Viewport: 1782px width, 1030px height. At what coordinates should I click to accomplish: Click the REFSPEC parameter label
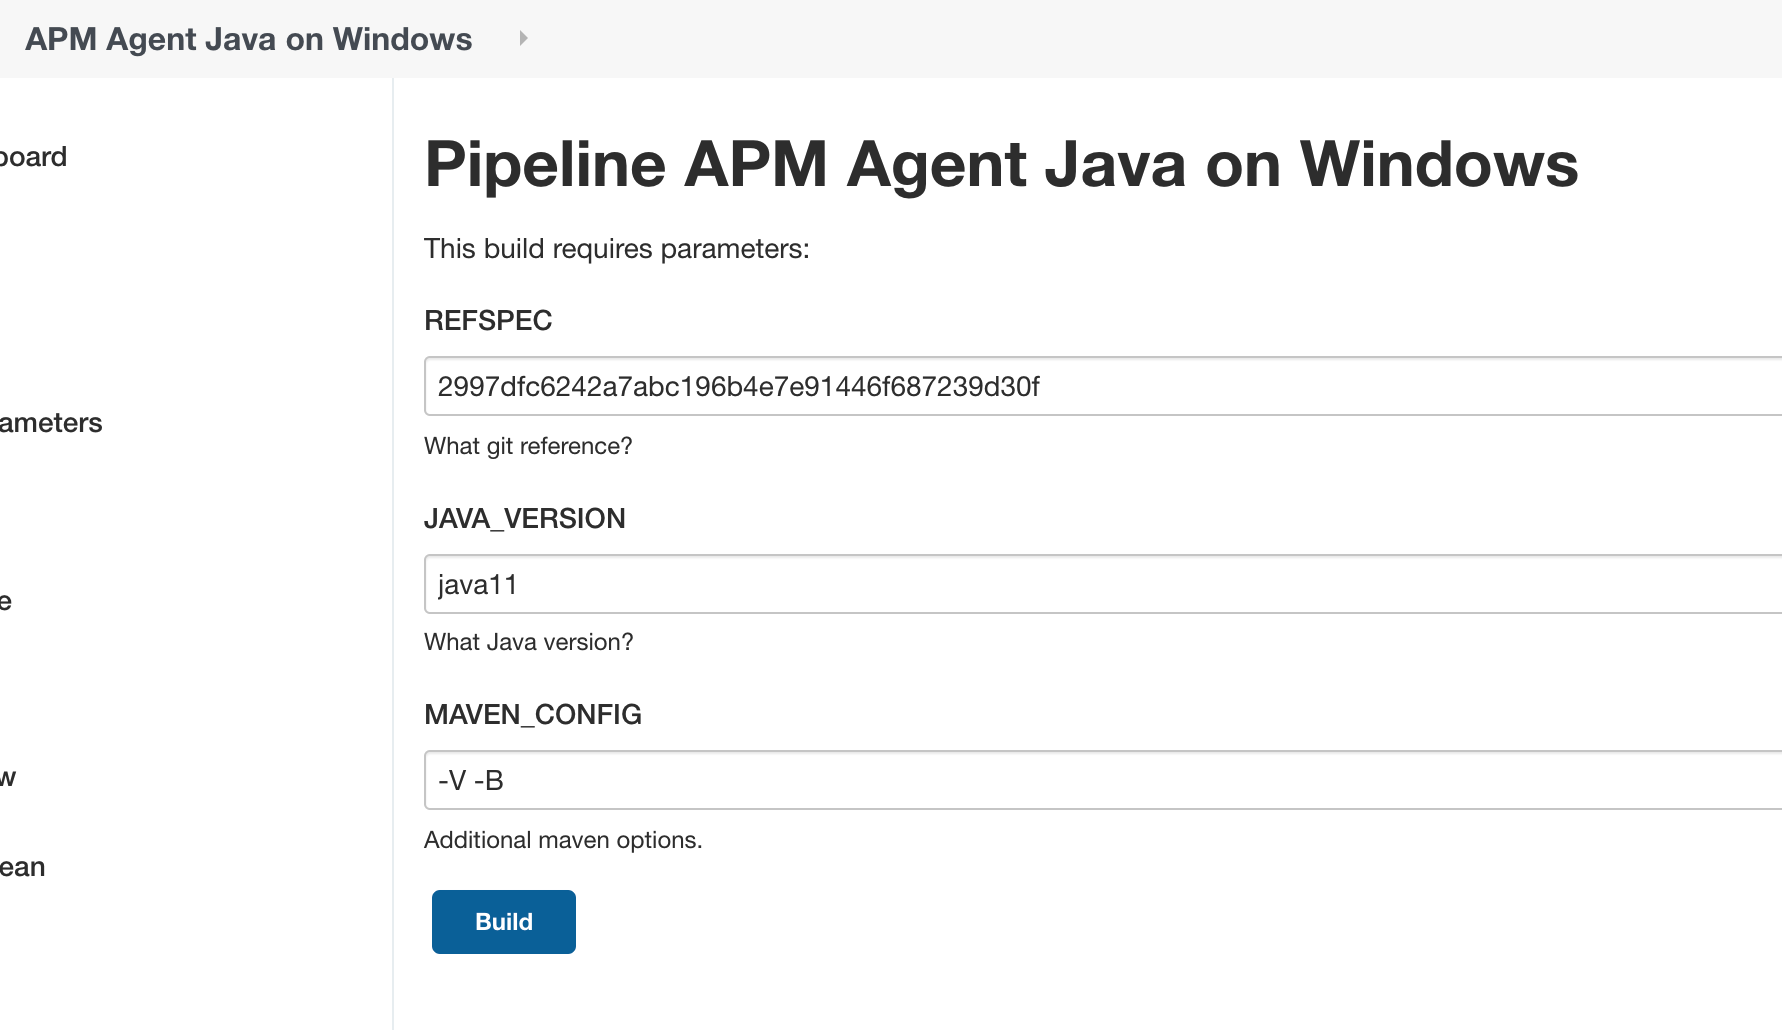488,320
